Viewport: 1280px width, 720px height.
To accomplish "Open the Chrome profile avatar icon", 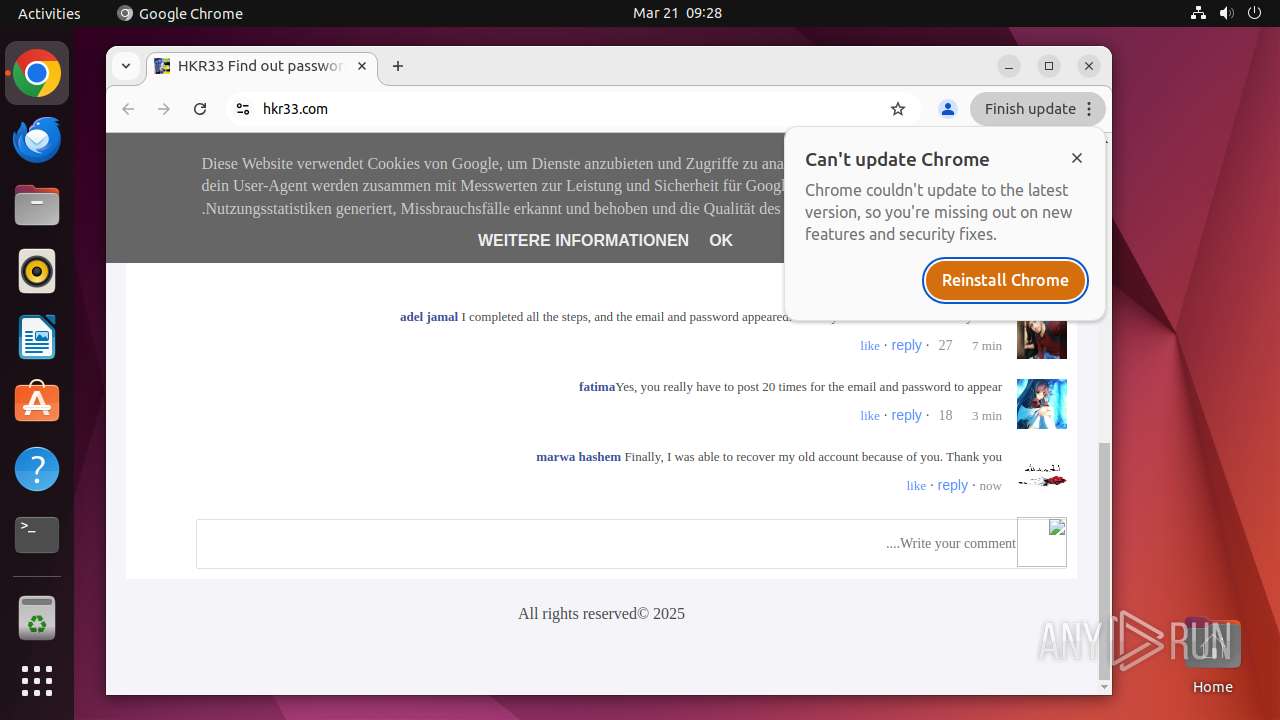I will (948, 109).
